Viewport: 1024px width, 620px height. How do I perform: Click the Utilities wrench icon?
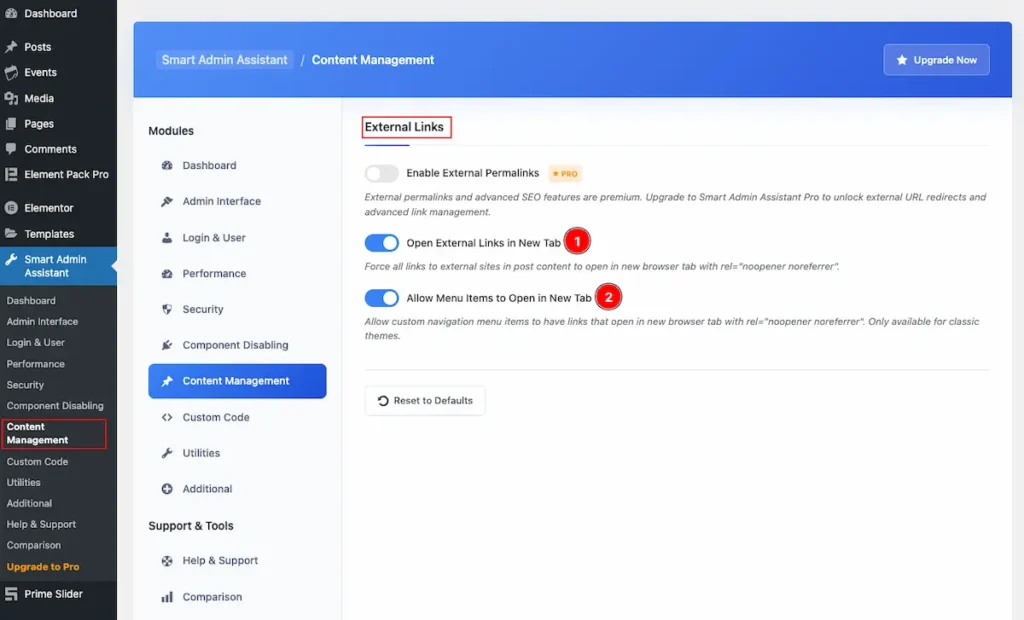pos(167,453)
